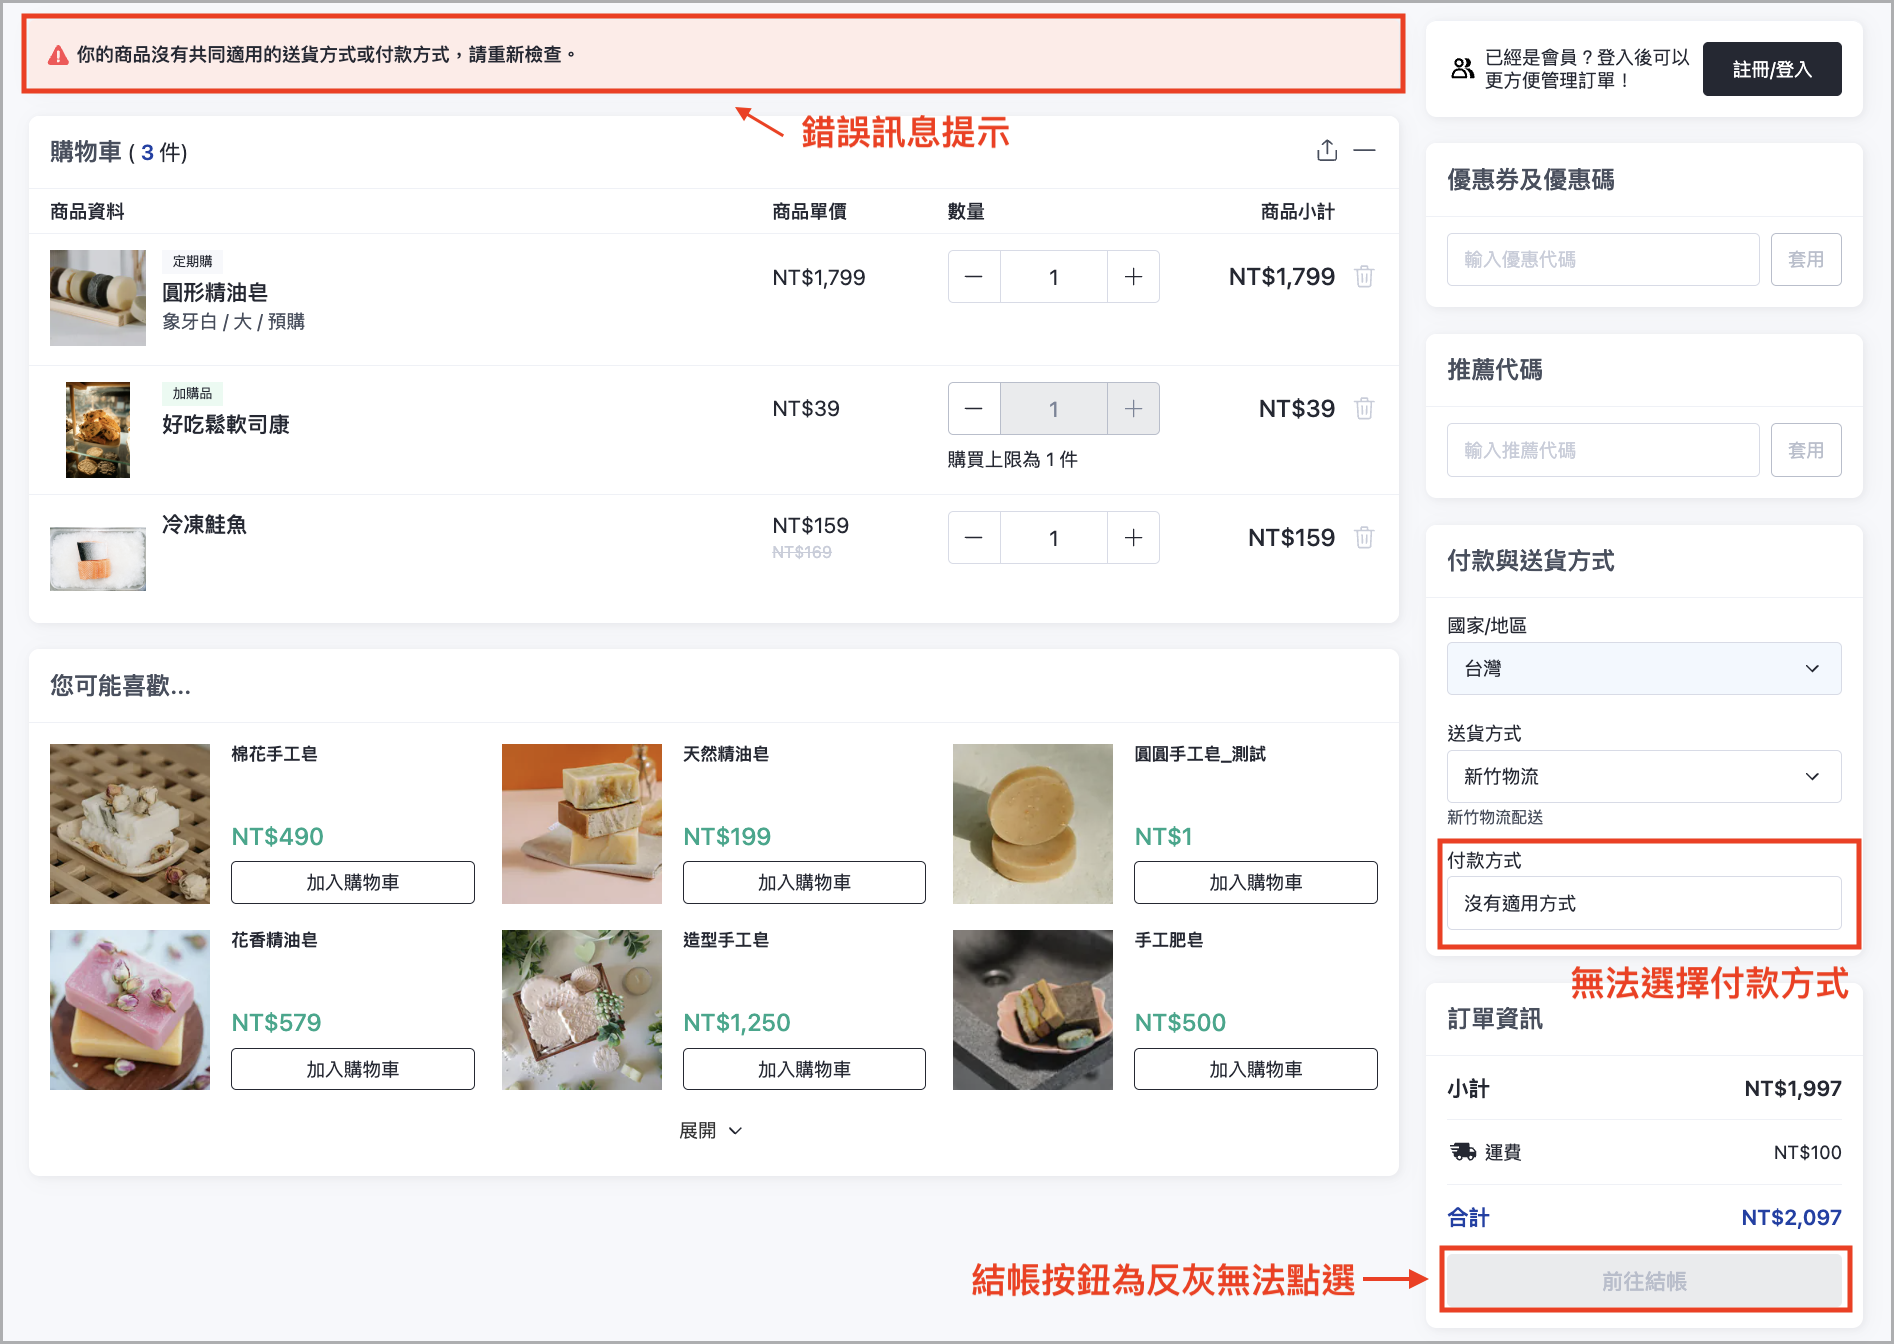
Task: Click quantity field for 圓形精油皂
Action: tap(1054, 277)
